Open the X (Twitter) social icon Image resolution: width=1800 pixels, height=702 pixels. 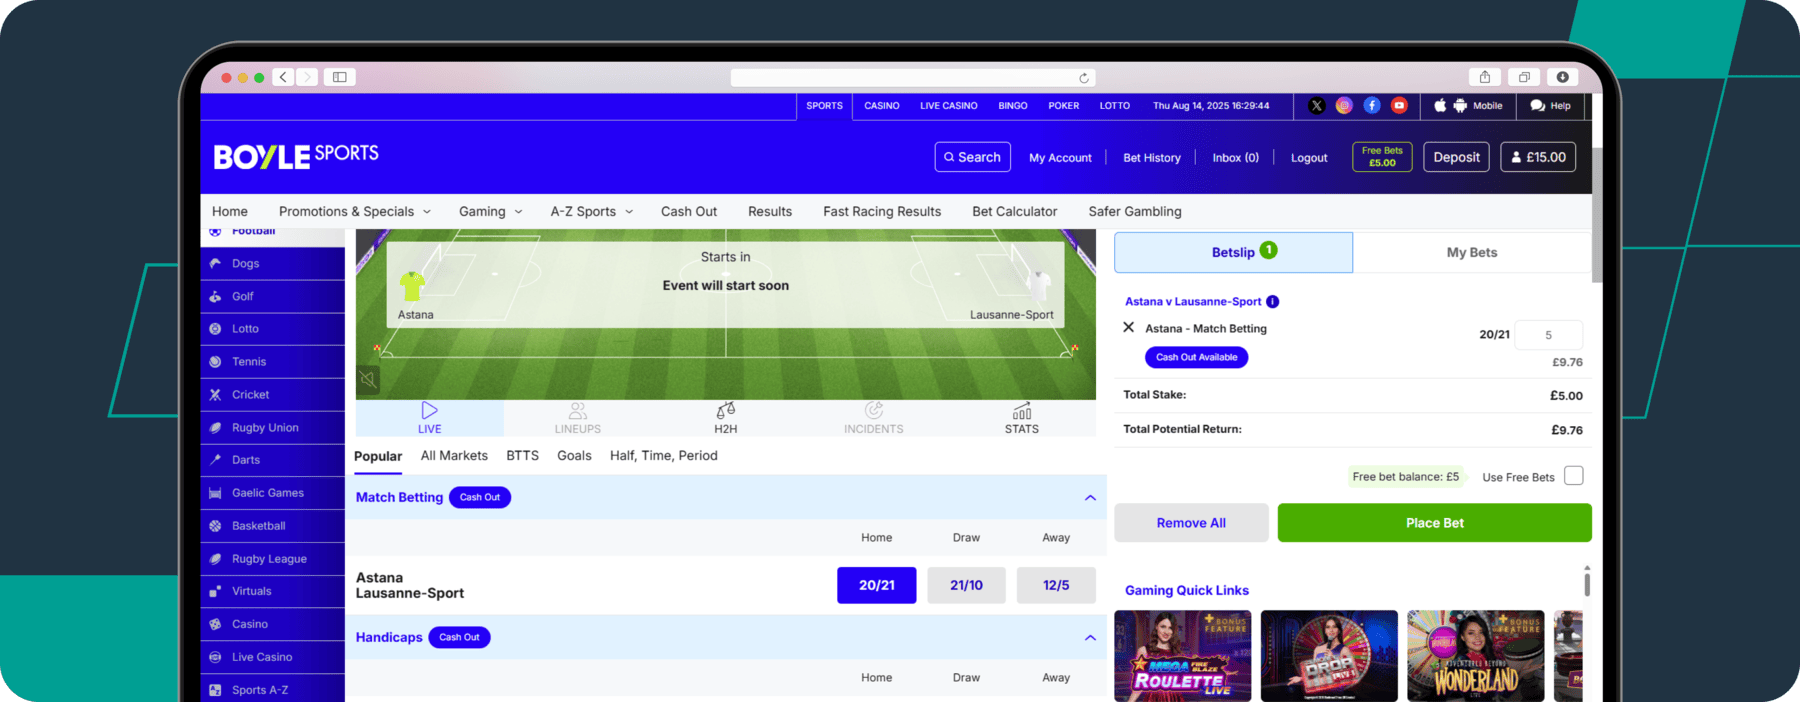(1317, 105)
